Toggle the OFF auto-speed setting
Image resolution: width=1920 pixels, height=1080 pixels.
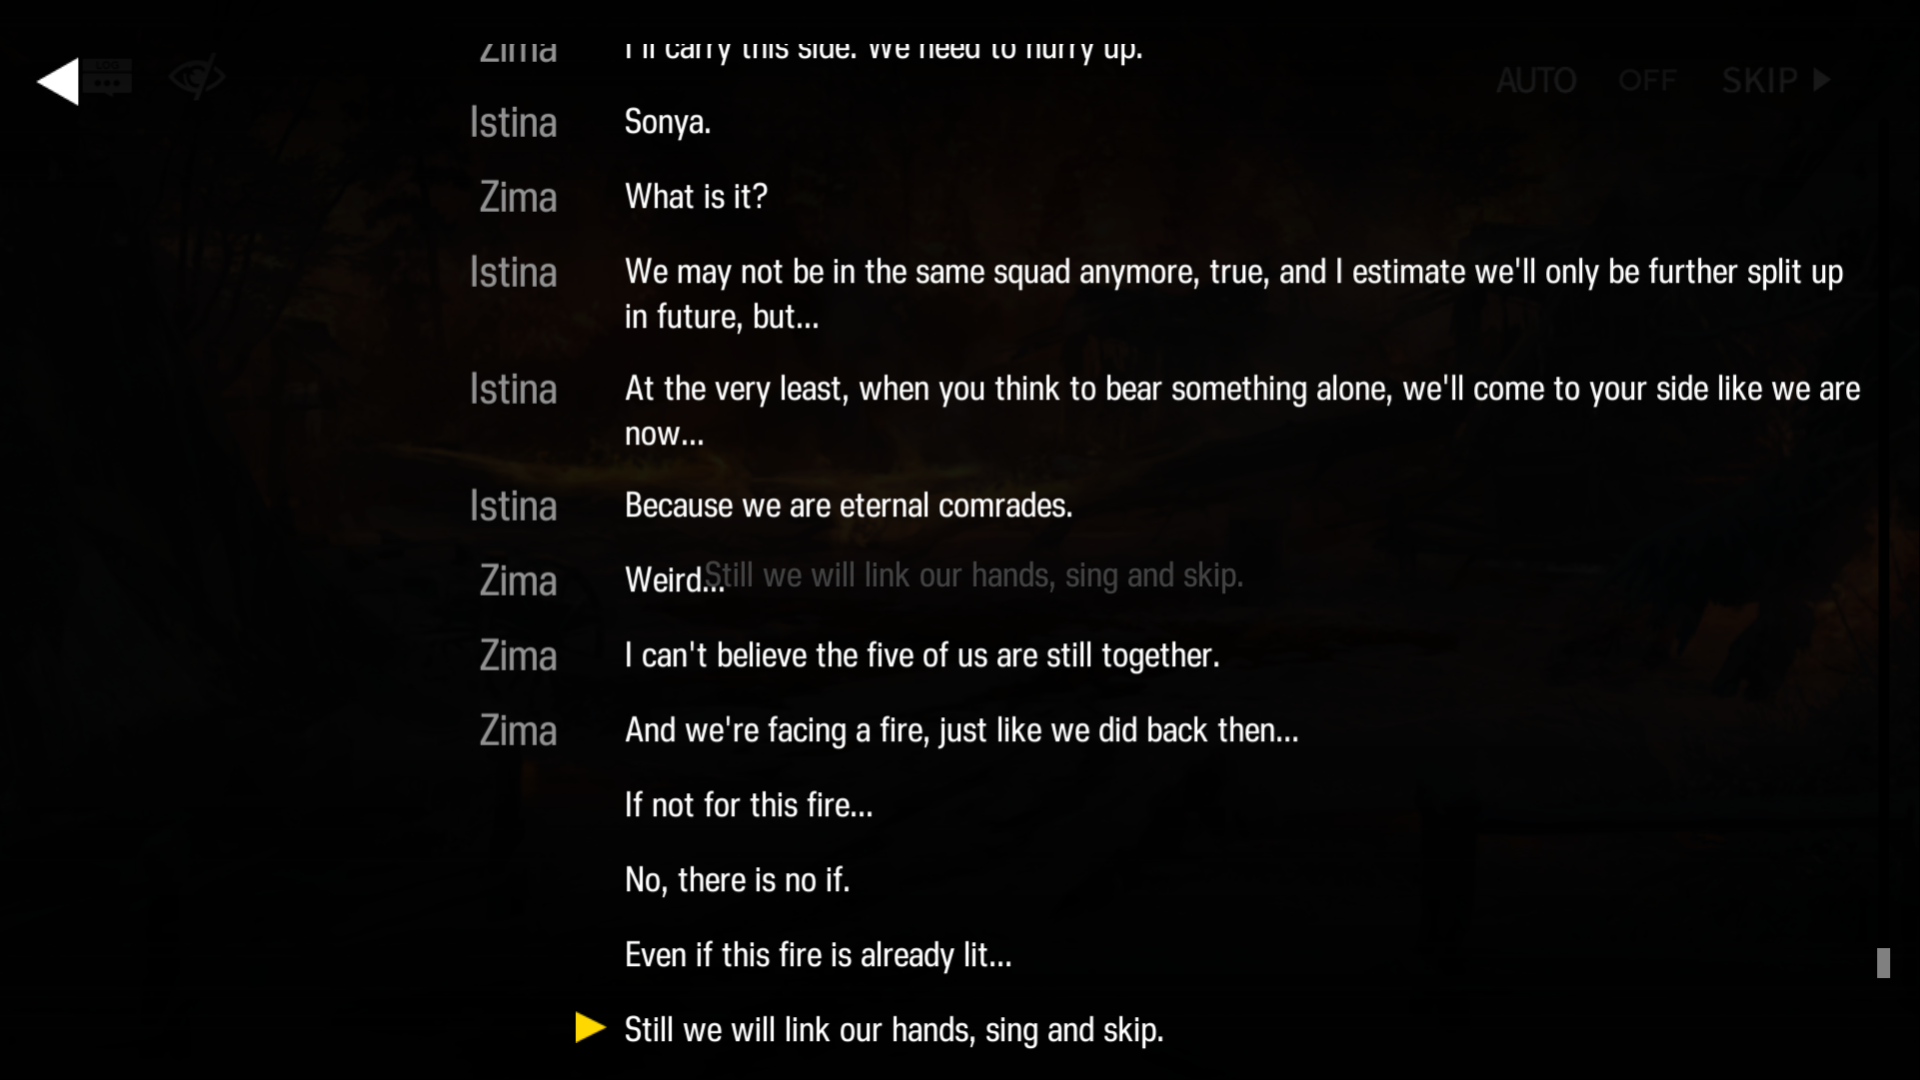click(1647, 80)
